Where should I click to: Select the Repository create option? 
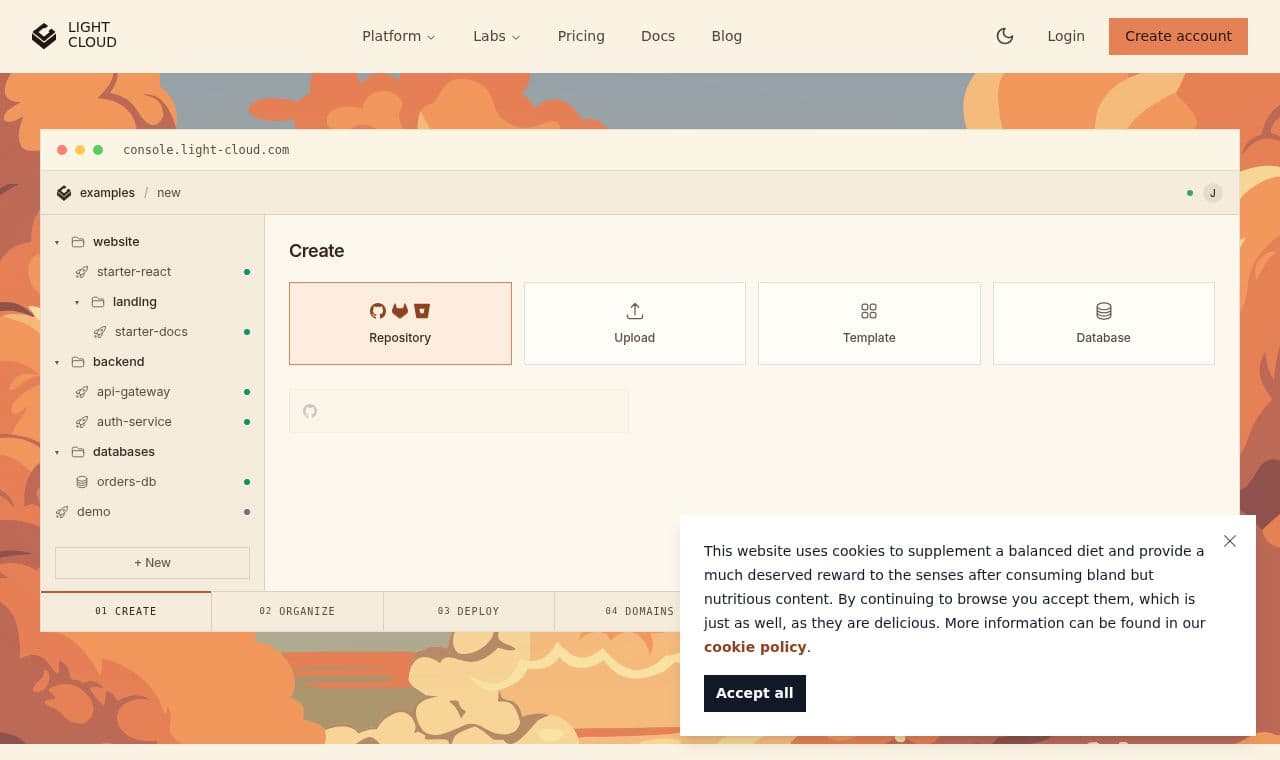(x=400, y=323)
